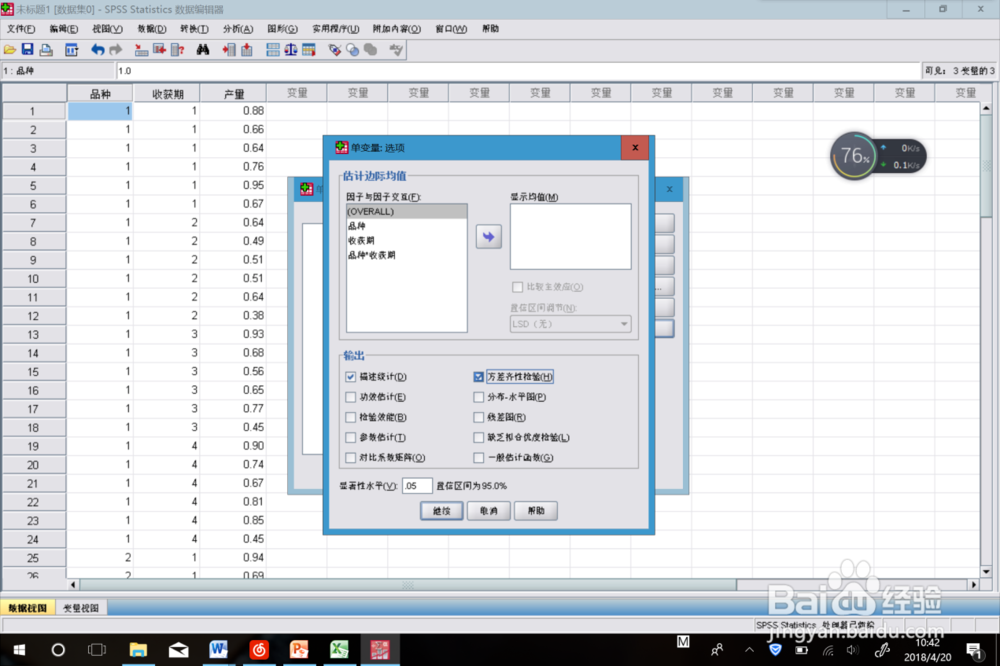
Task: Click the Open data file toolbar icon
Action: pos(10,50)
